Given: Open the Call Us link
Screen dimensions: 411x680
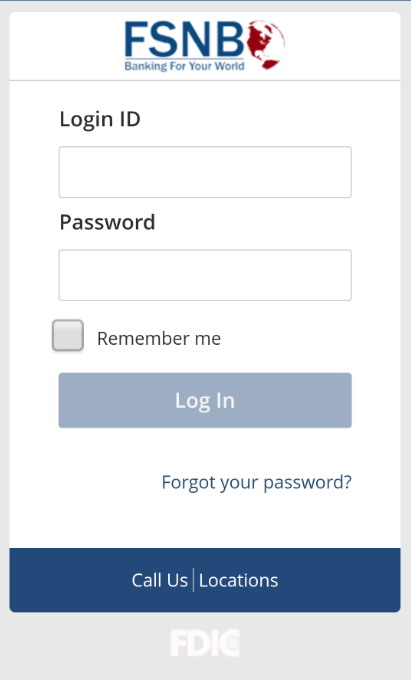Looking at the screenshot, I should (x=160, y=580).
